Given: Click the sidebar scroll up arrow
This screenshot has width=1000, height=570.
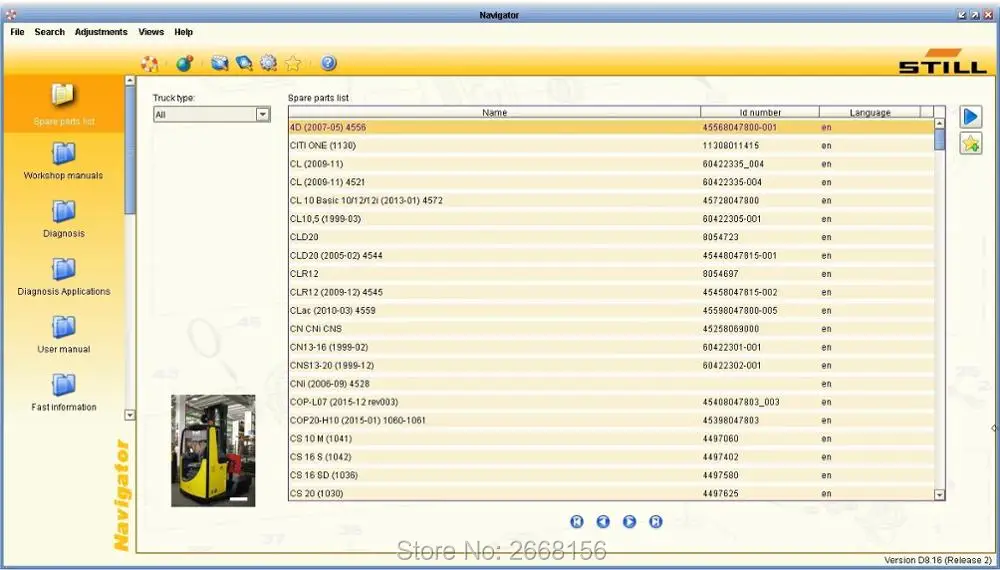Looking at the screenshot, I should coord(130,80).
